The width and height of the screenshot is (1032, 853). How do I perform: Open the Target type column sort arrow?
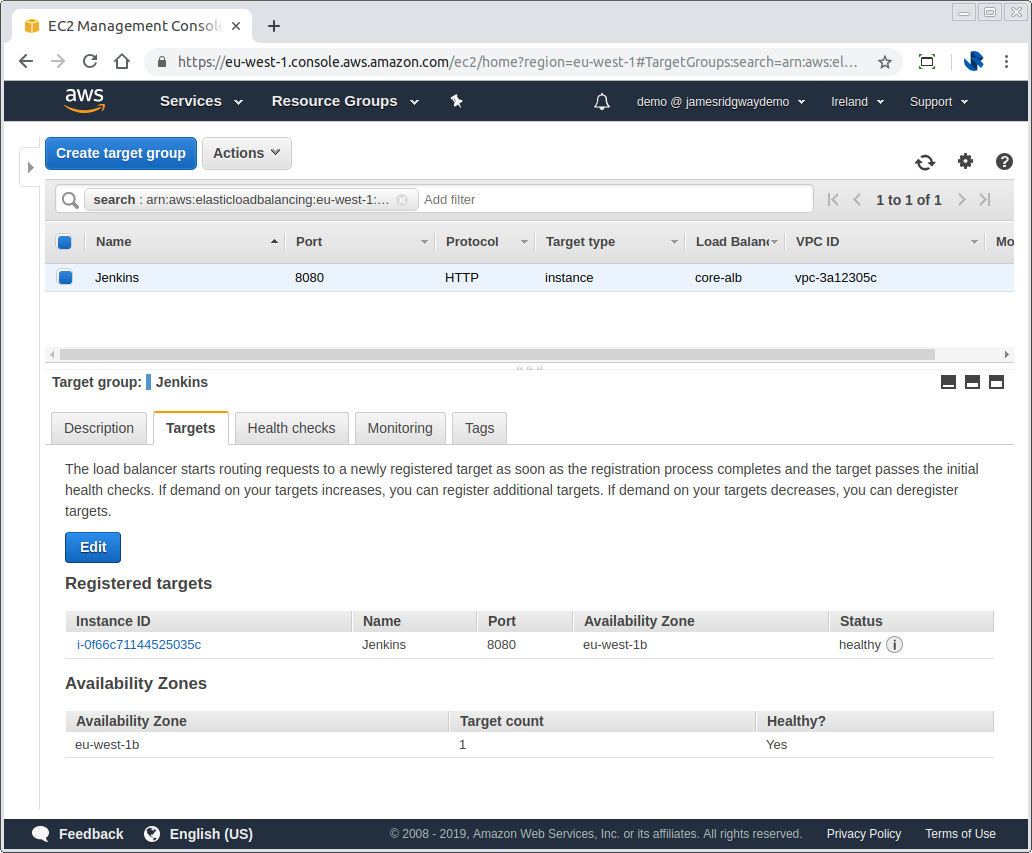[674, 242]
